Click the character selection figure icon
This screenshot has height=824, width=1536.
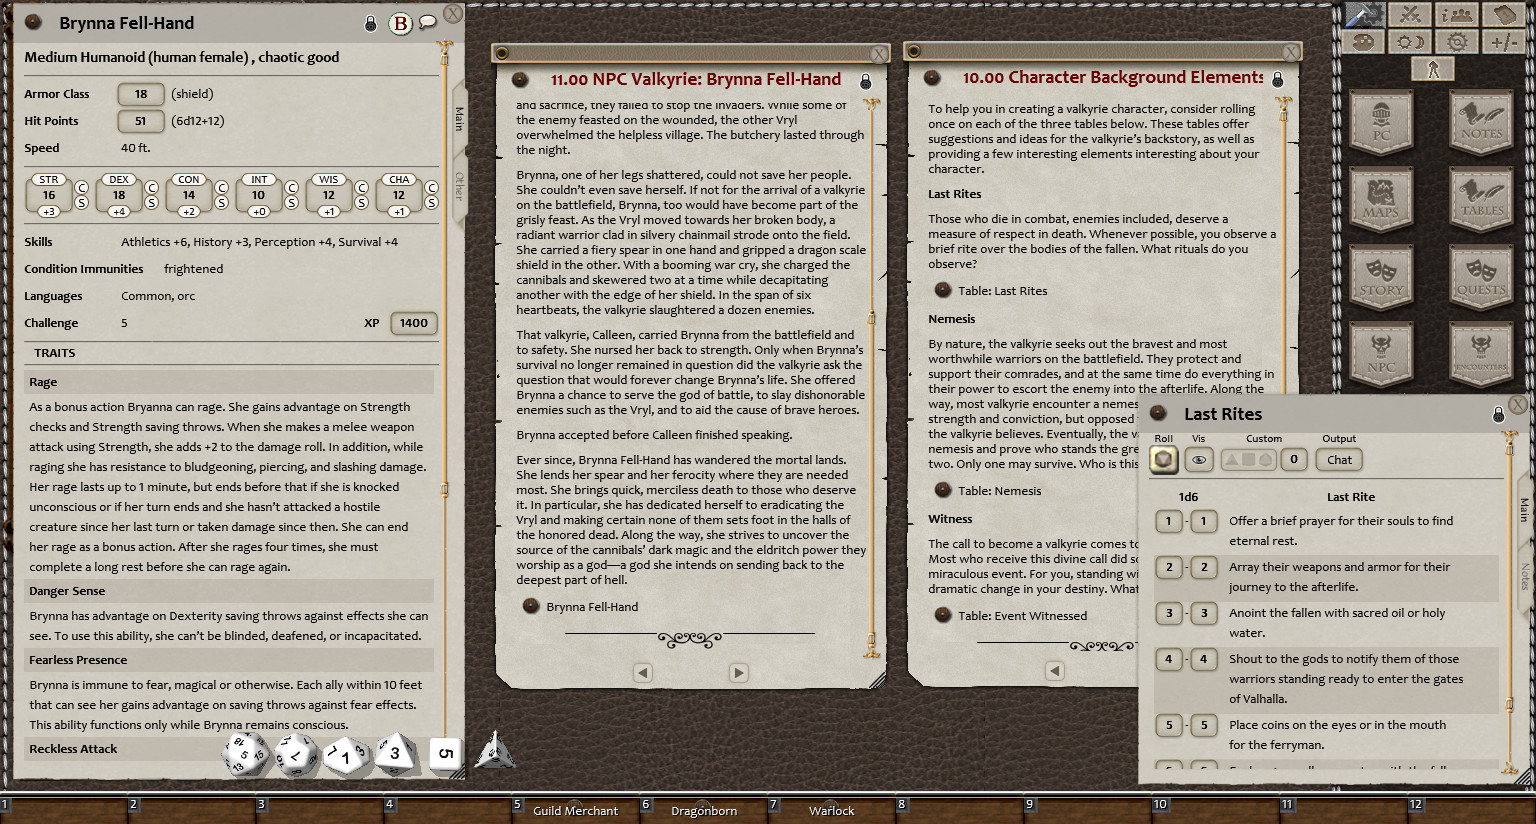click(1433, 68)
